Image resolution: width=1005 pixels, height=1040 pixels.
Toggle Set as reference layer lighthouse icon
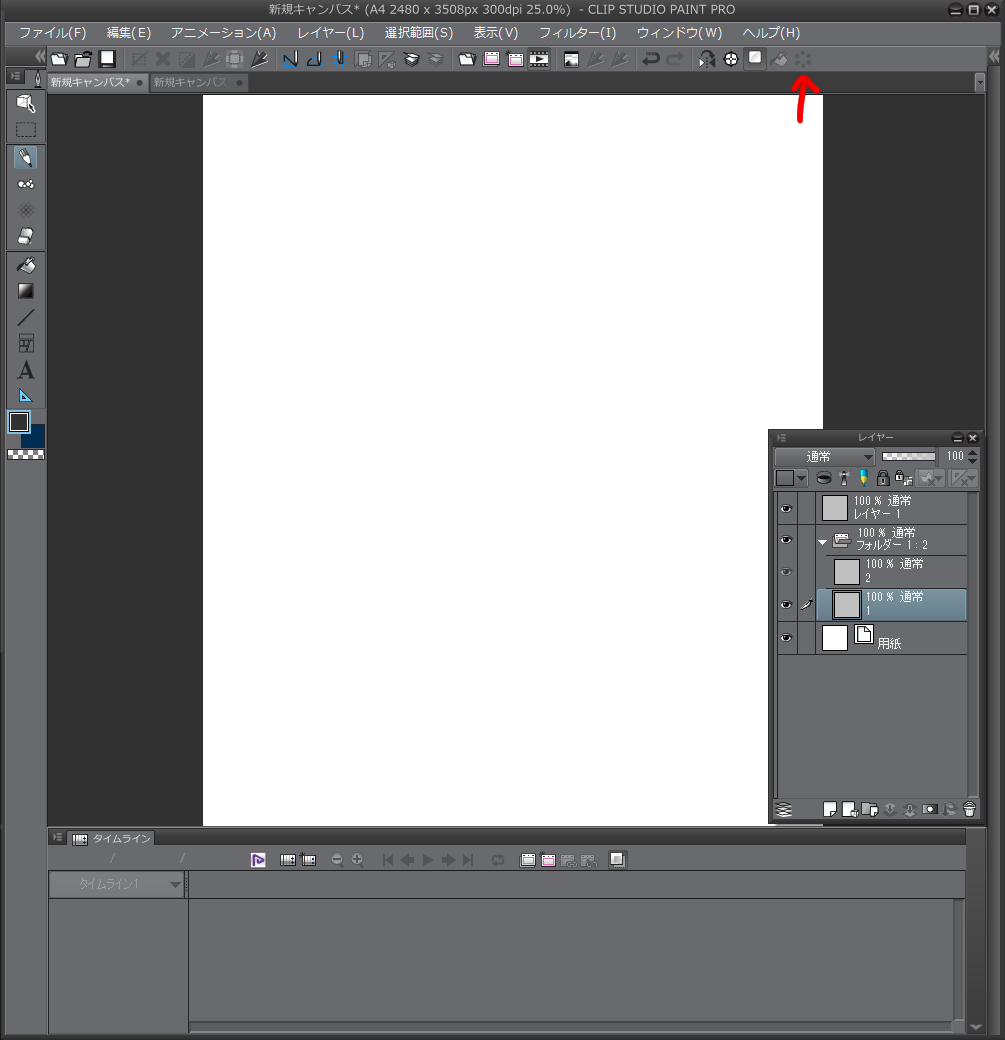point(844,478)
